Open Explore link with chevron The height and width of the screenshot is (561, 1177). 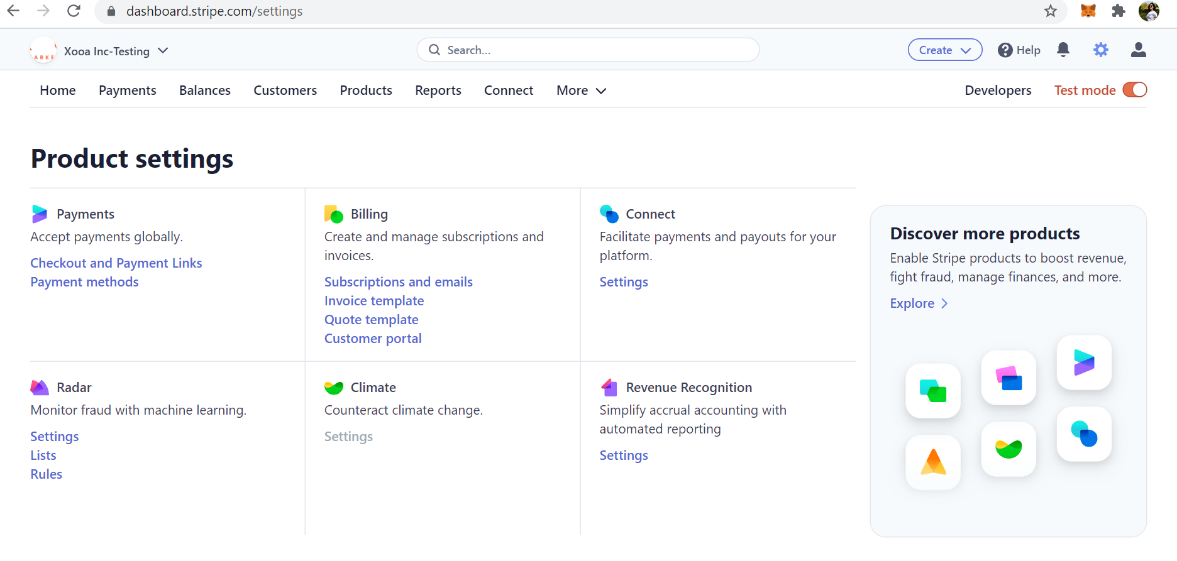coord(920,303)
